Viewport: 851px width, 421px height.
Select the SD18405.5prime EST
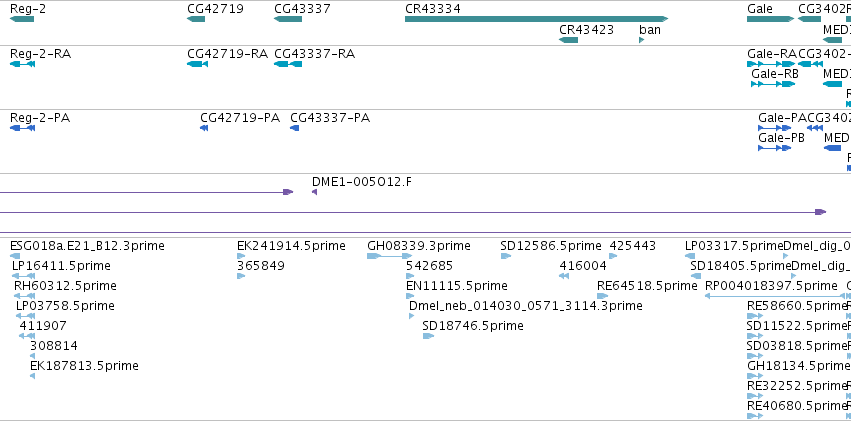click(695, 276)
